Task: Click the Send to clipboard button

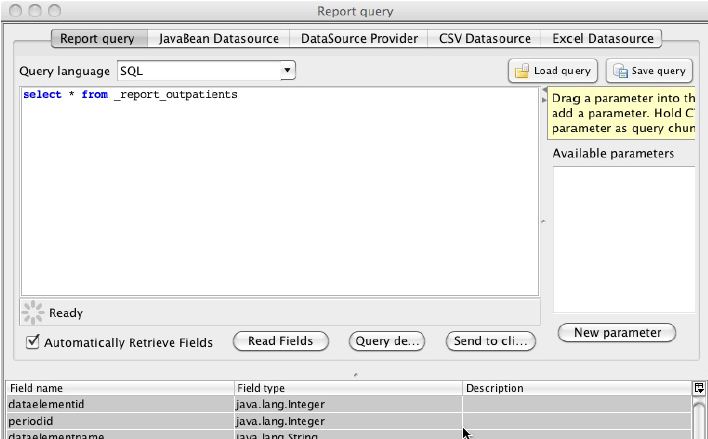Action: point(490,341)
